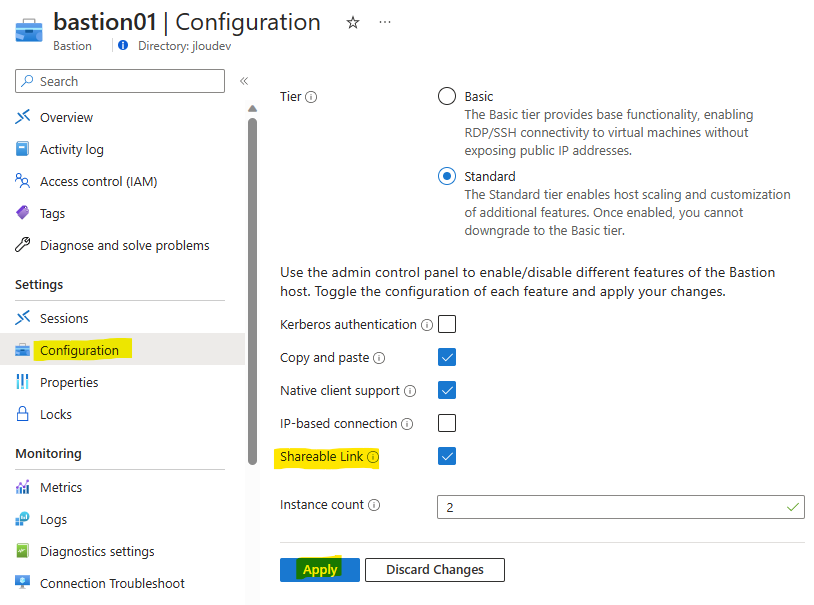Viewport: 814px width, 605px height.
Task: Click the IP-based connection info icon
Action: coord(408,424)
